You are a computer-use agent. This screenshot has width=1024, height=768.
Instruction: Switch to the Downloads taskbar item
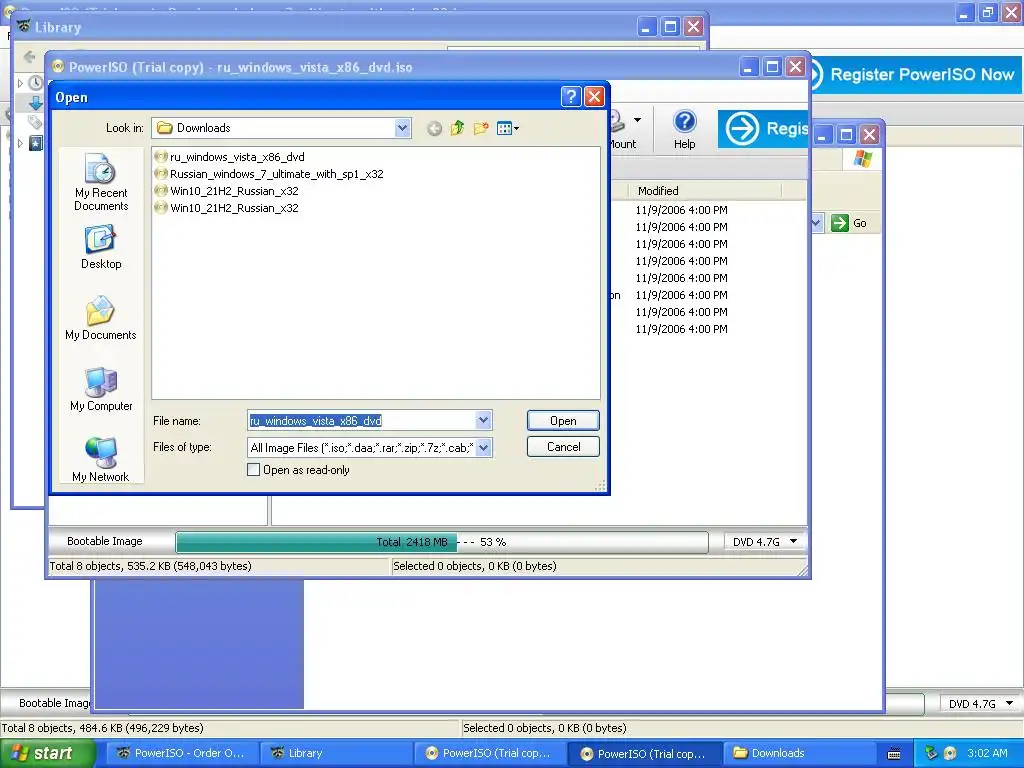tap(797, 753)
